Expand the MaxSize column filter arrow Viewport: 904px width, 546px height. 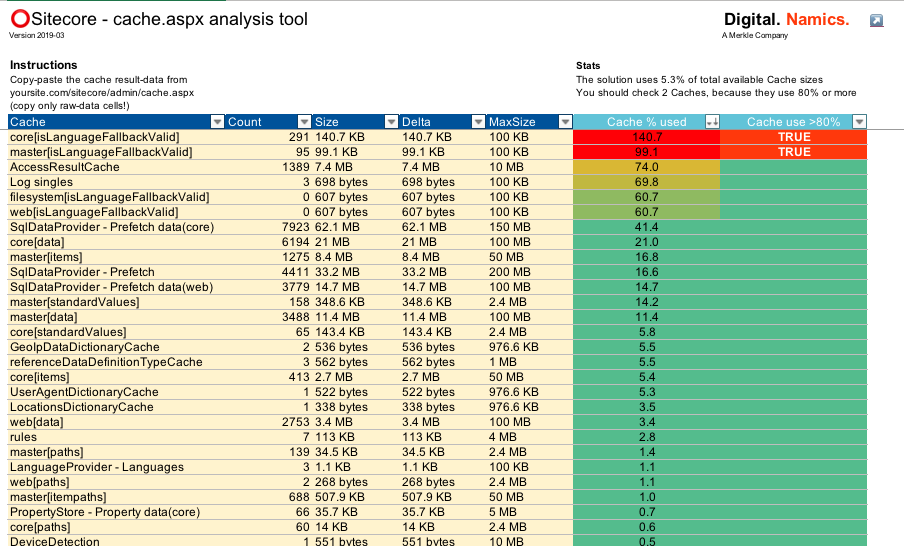pos(563,122)
